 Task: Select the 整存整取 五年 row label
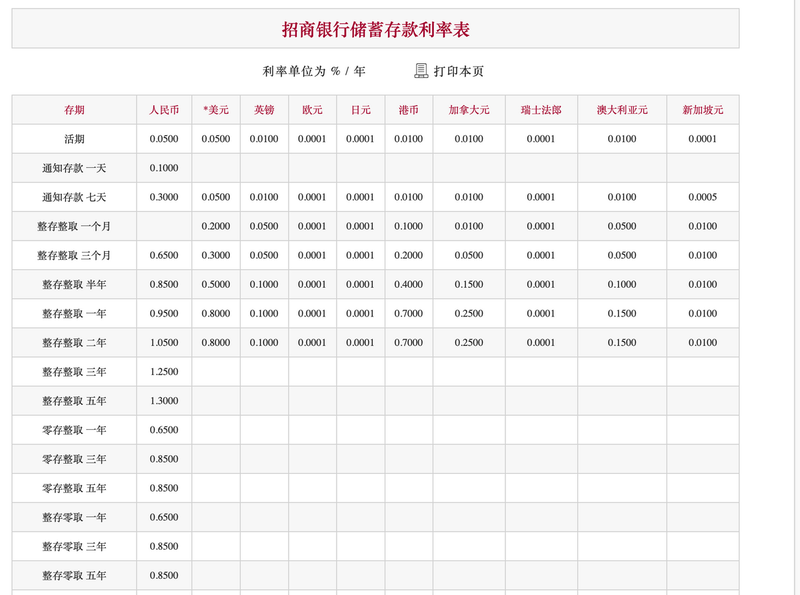point(74,401)
